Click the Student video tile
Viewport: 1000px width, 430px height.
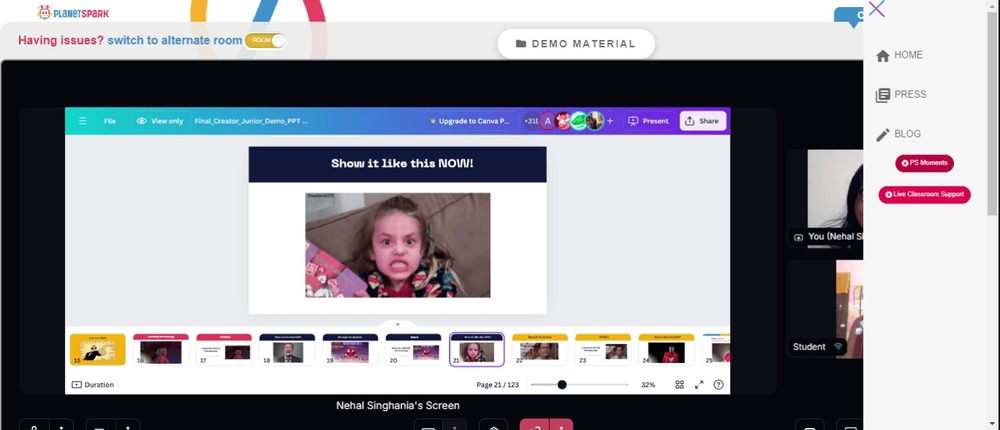825,309
